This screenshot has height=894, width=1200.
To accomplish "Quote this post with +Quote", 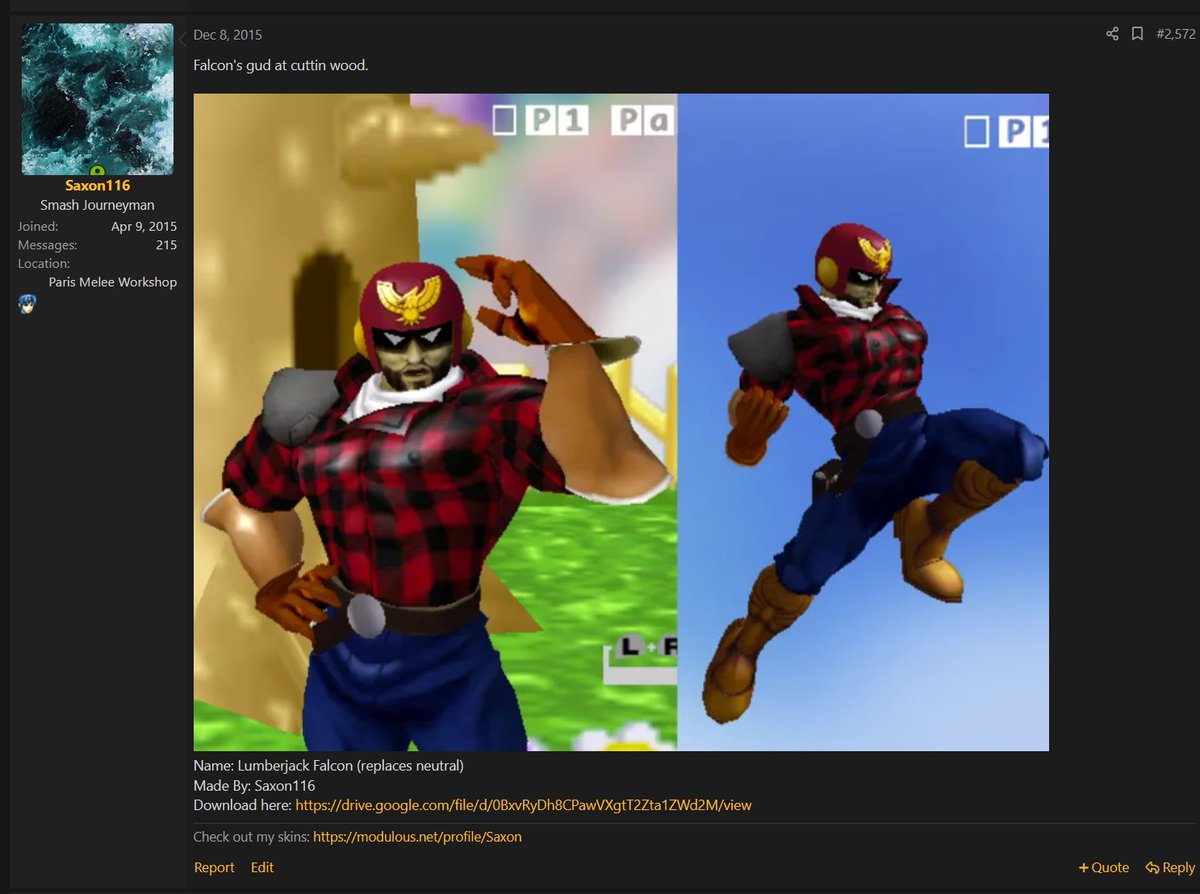I will 1104,868.
